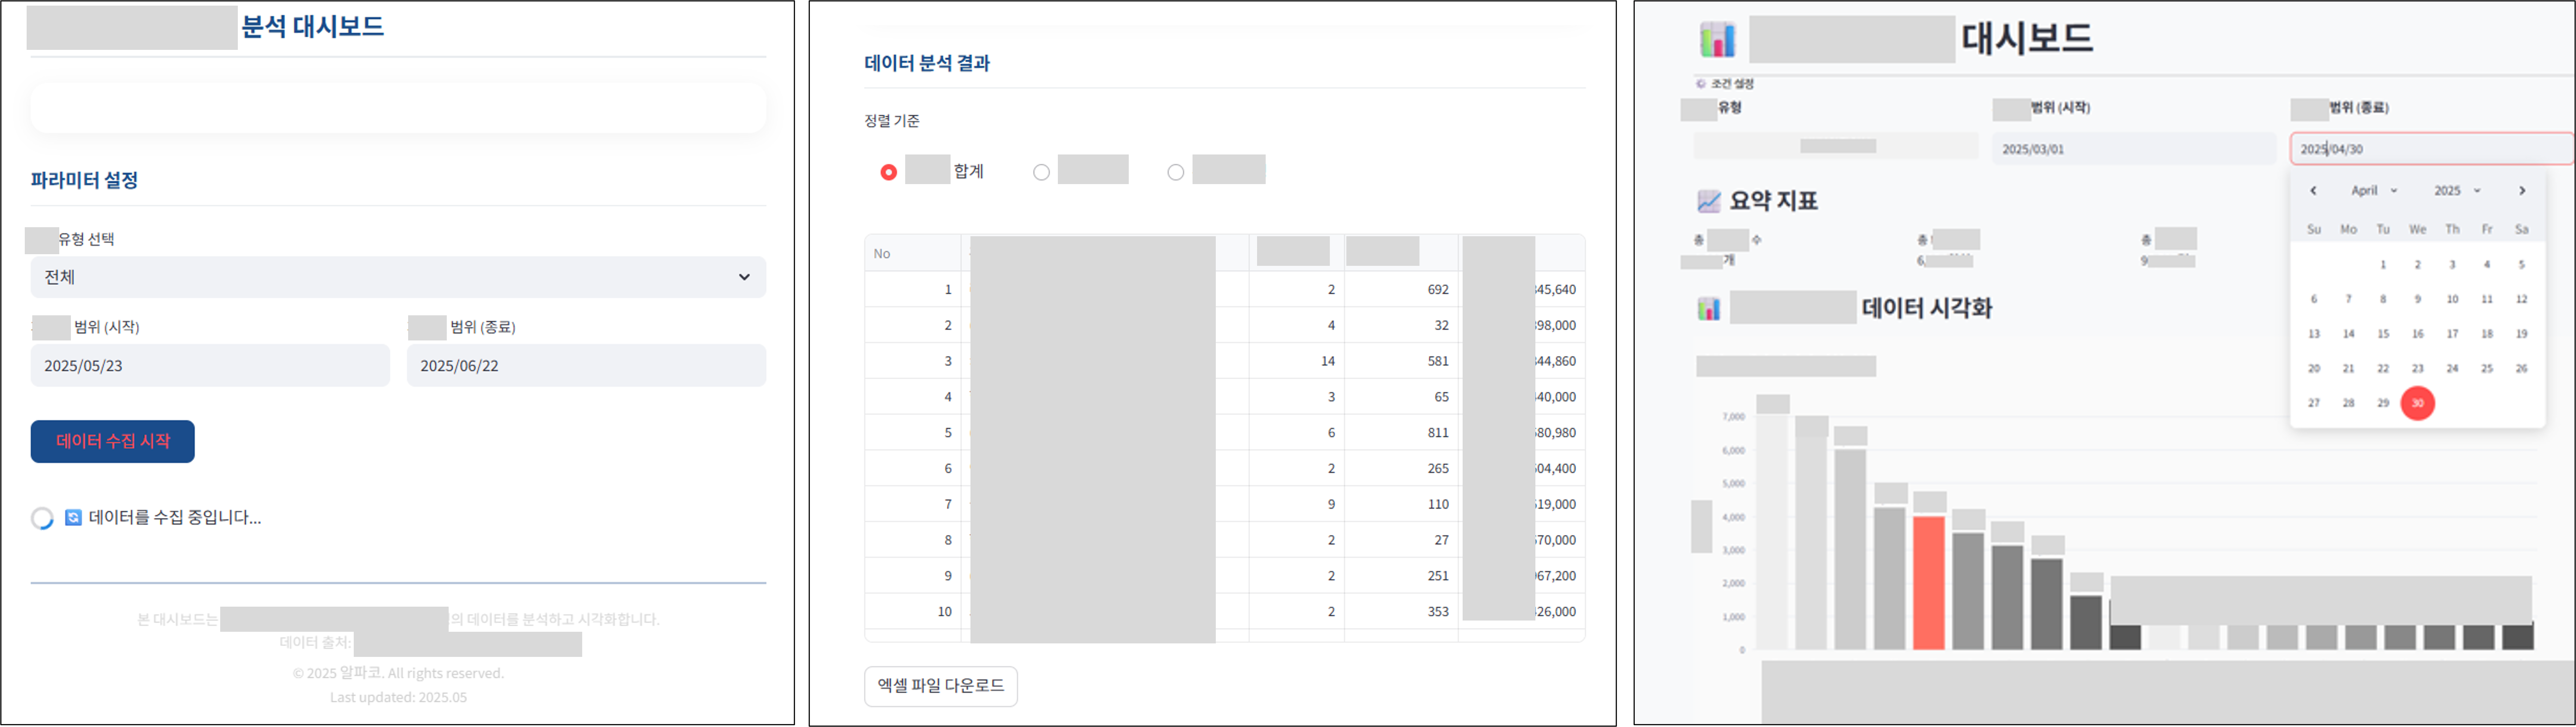2576x727 pixels.
Task: Click the gear icon next to 조건 설정
Action: (1701, 84)
